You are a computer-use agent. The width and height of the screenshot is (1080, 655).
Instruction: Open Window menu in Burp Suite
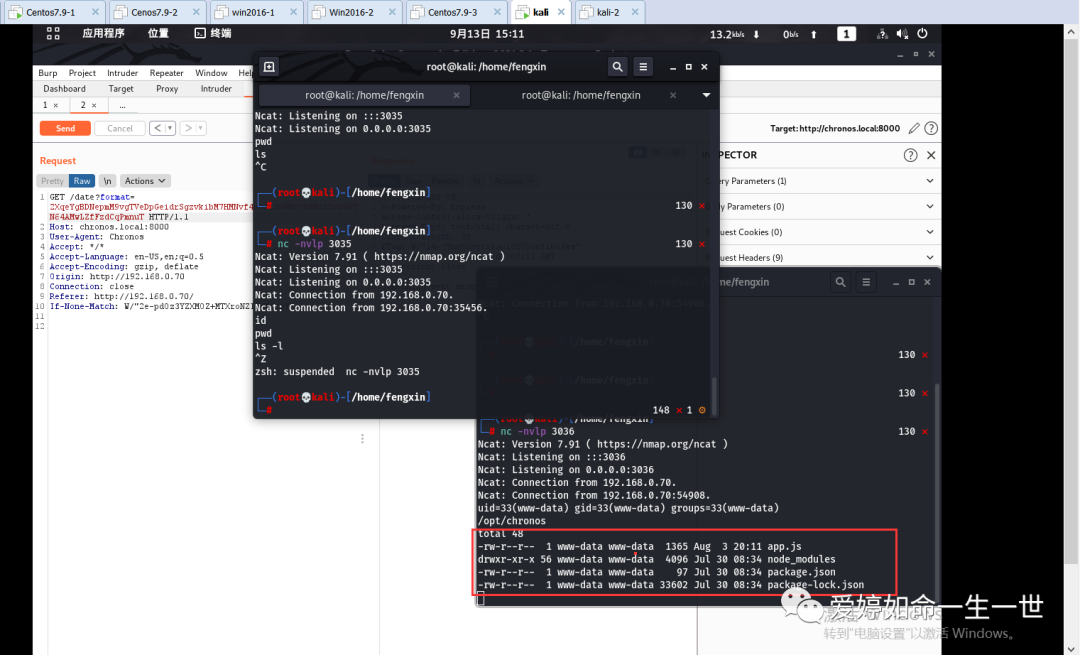211,73
